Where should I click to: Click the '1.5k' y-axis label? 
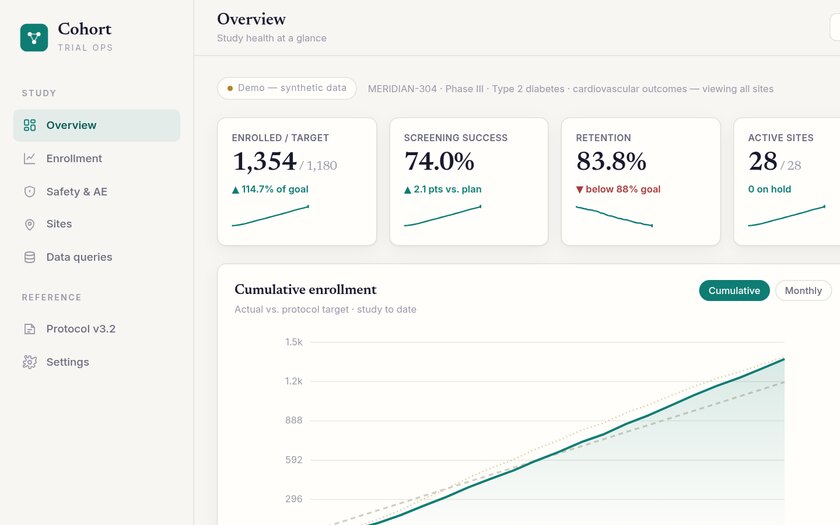tap(294, 342)
